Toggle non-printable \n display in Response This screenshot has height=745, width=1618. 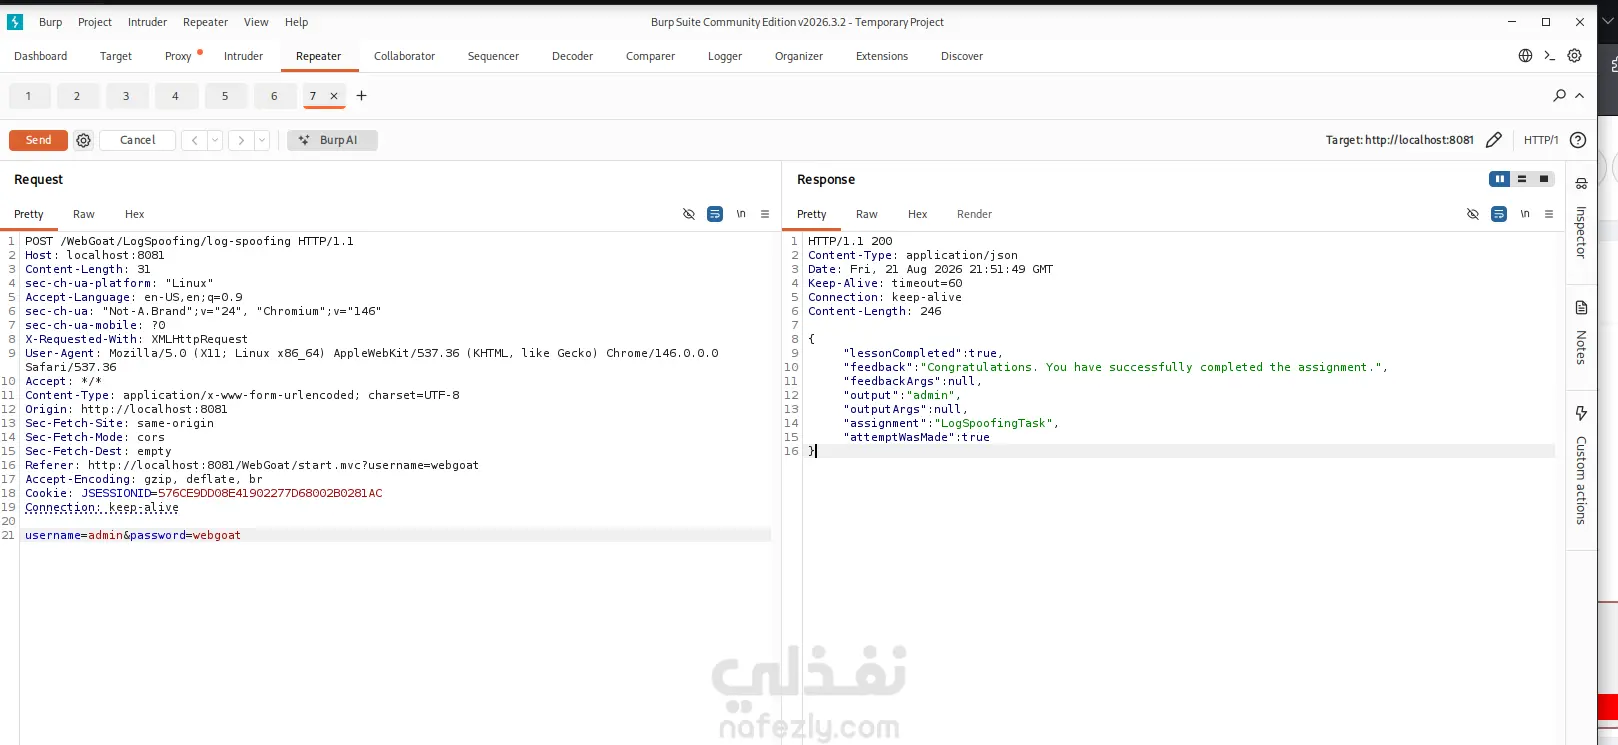(1525, 214)
